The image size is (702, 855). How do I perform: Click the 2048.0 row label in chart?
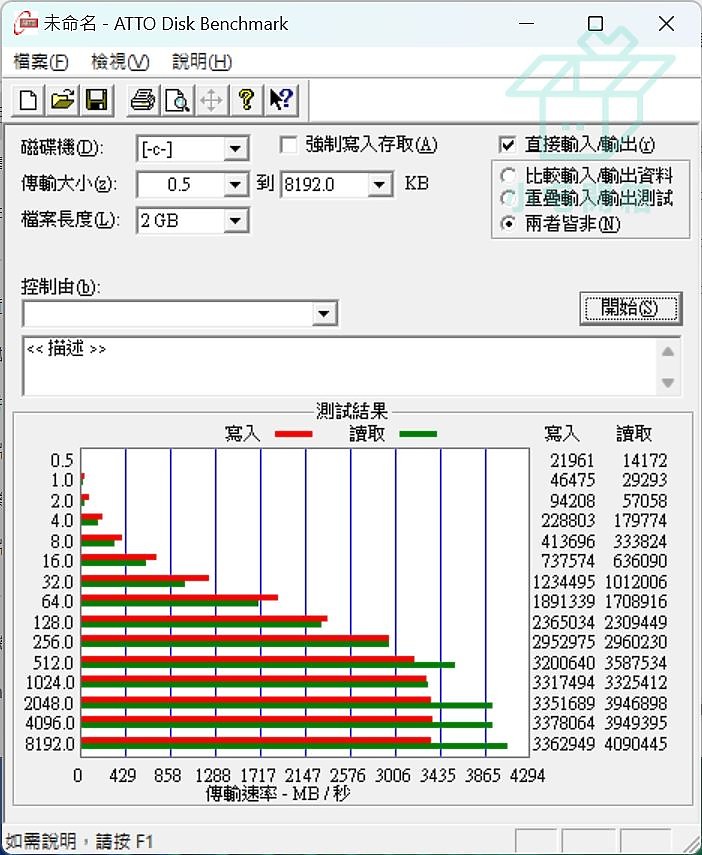point(49,703)
